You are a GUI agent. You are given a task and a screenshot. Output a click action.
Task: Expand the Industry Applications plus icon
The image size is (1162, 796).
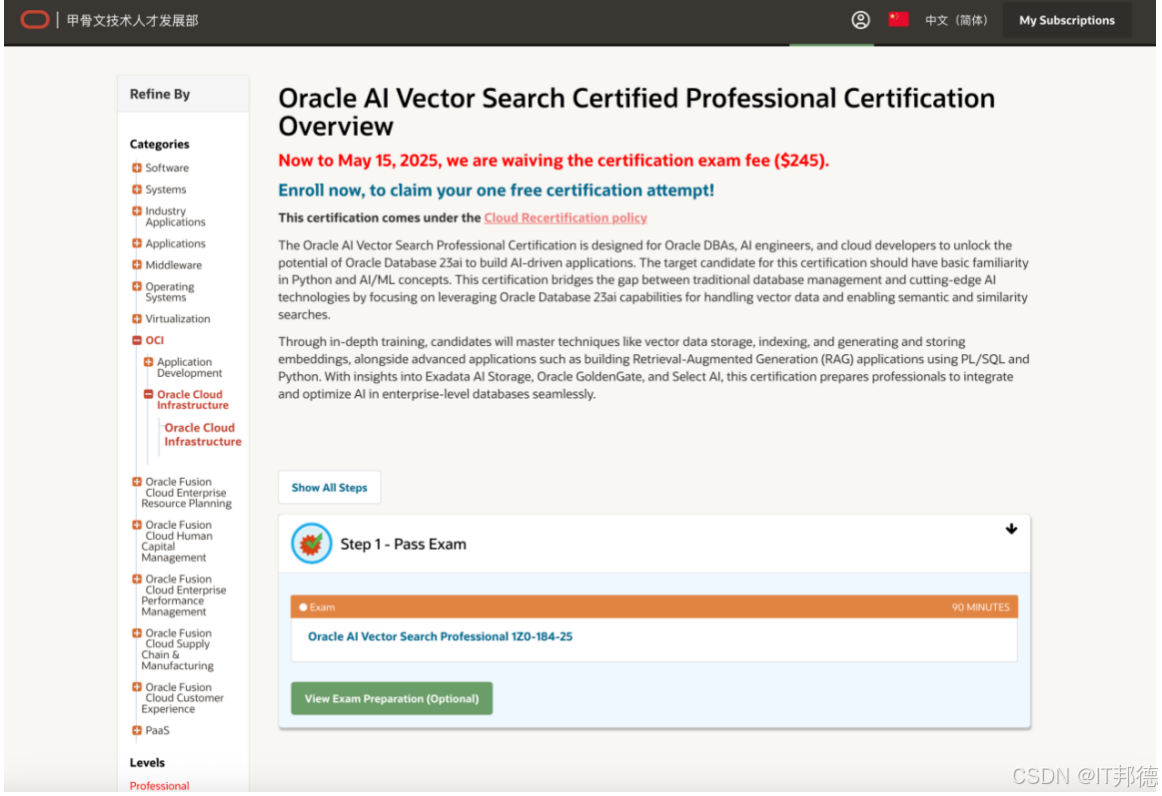pyautogui.click(x=136, y=210)
